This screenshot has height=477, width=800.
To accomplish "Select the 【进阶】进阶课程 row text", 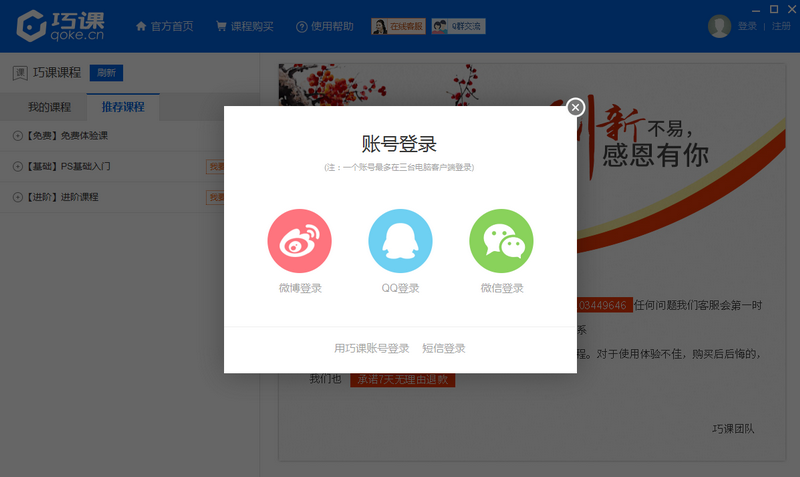I will (x=62, y=197).
